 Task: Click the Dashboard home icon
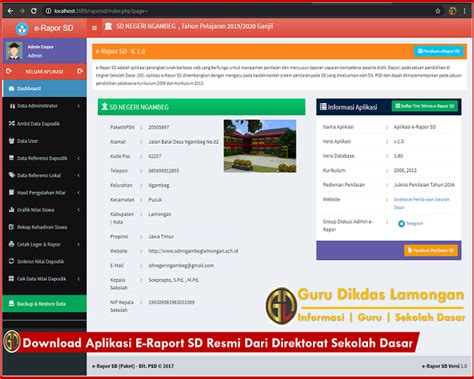[x=11, y=88]
